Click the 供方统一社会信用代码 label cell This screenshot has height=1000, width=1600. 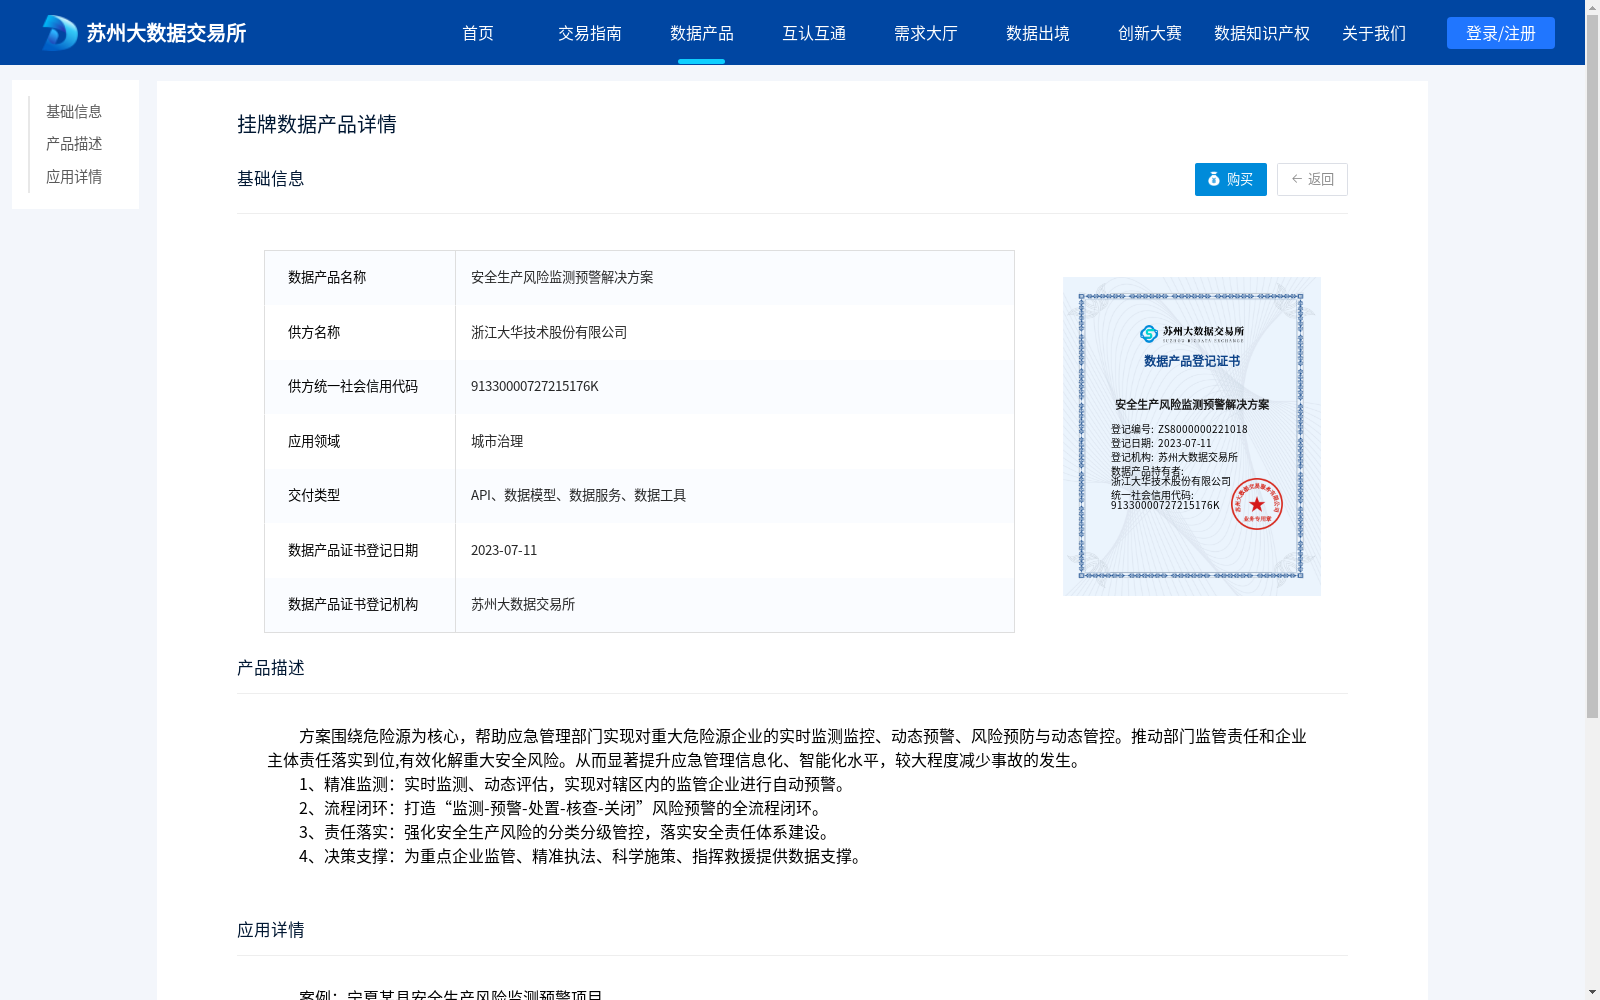point(360,386)
